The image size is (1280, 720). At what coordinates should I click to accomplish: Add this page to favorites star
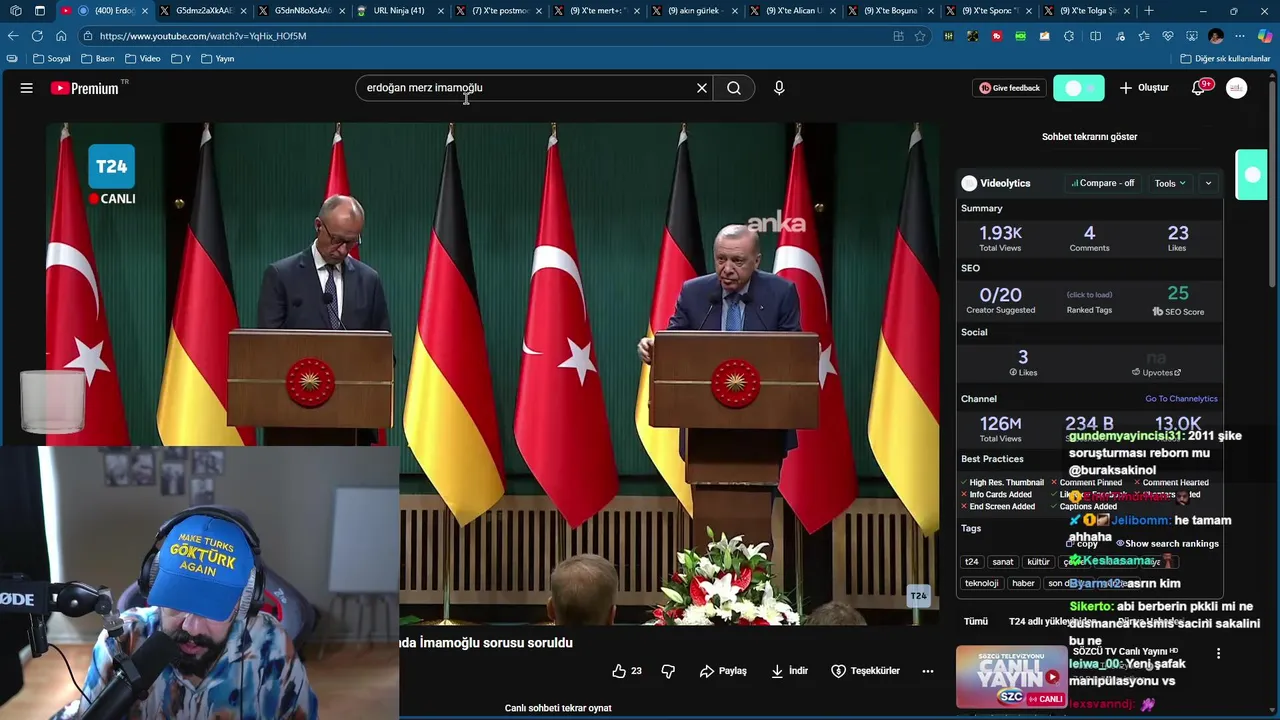click(920, 36)
